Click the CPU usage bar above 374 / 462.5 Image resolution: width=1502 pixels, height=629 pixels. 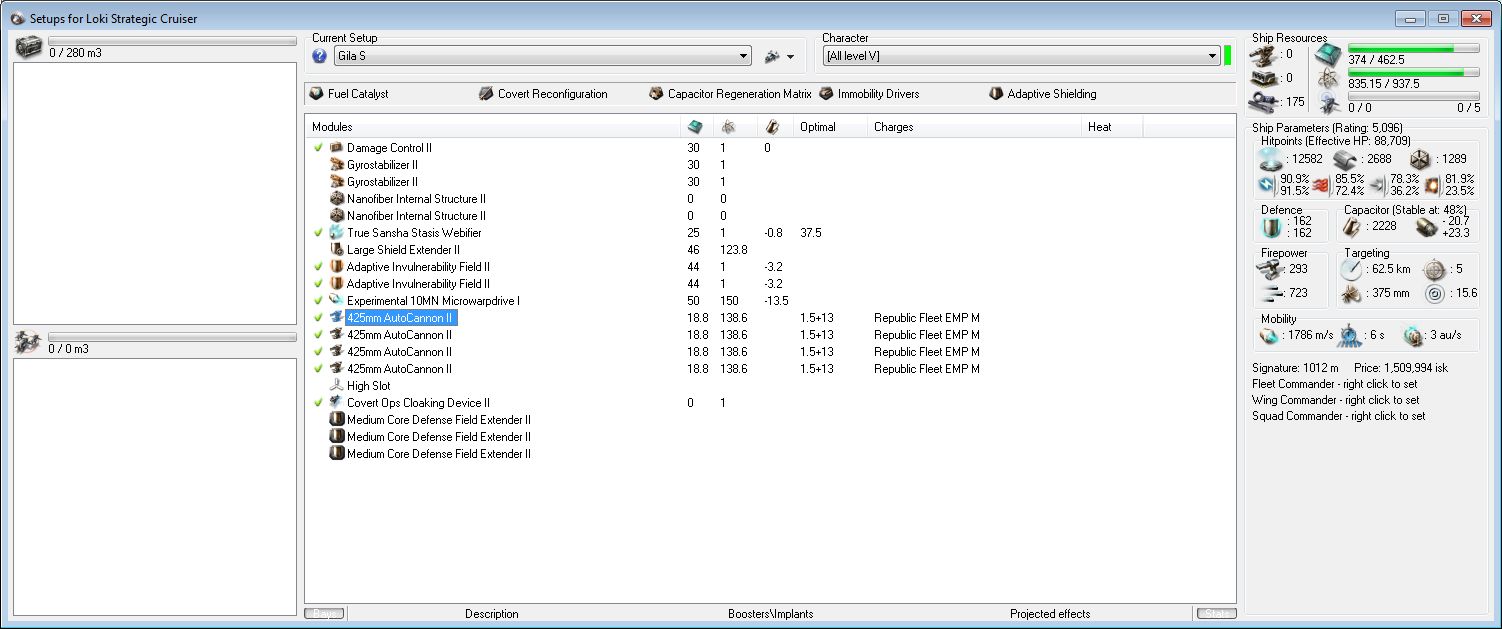point(1414,48)
